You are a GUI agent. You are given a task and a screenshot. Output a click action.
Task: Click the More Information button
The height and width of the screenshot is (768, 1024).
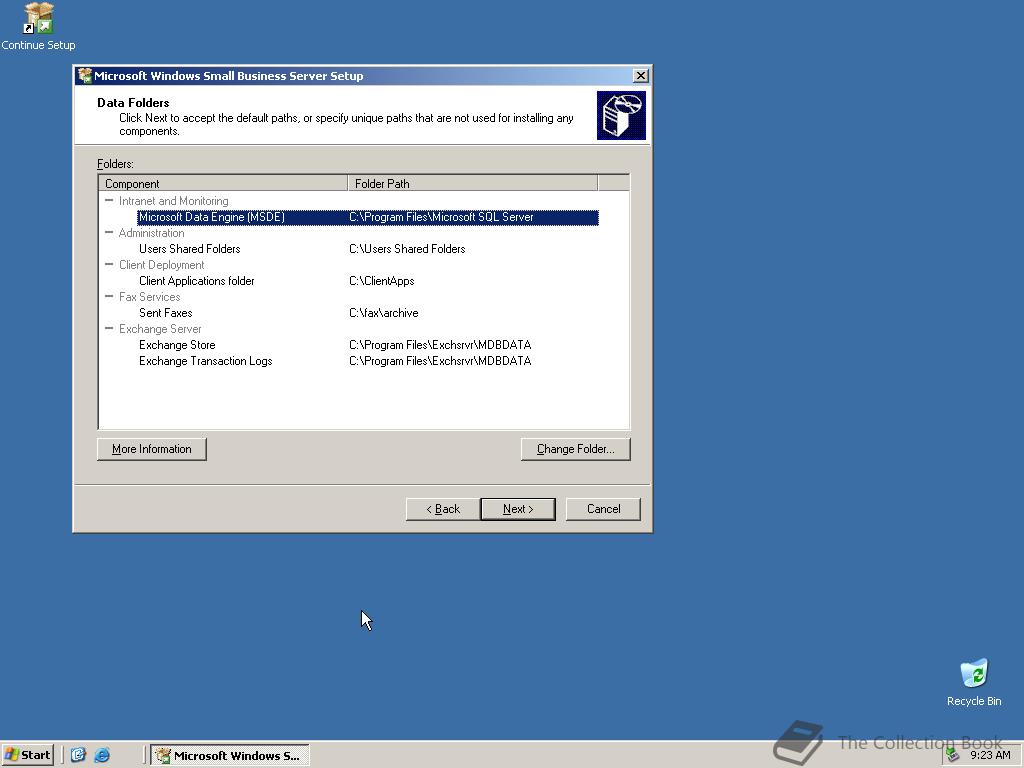pyautogui.click(x=152, y=449)
